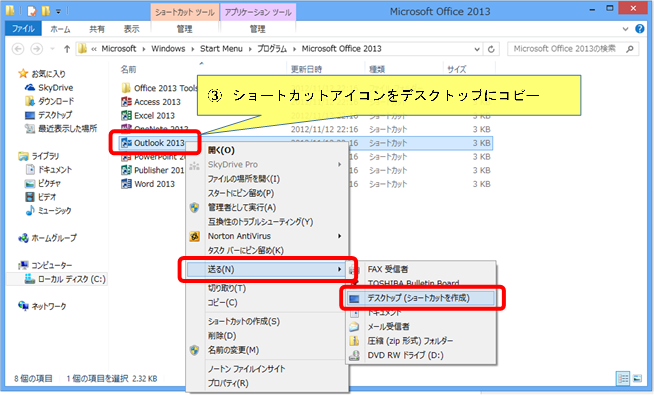Choose スタートにピン留め(P)
The height and width of the screenshot is (395, 654).
coord(267,193)
